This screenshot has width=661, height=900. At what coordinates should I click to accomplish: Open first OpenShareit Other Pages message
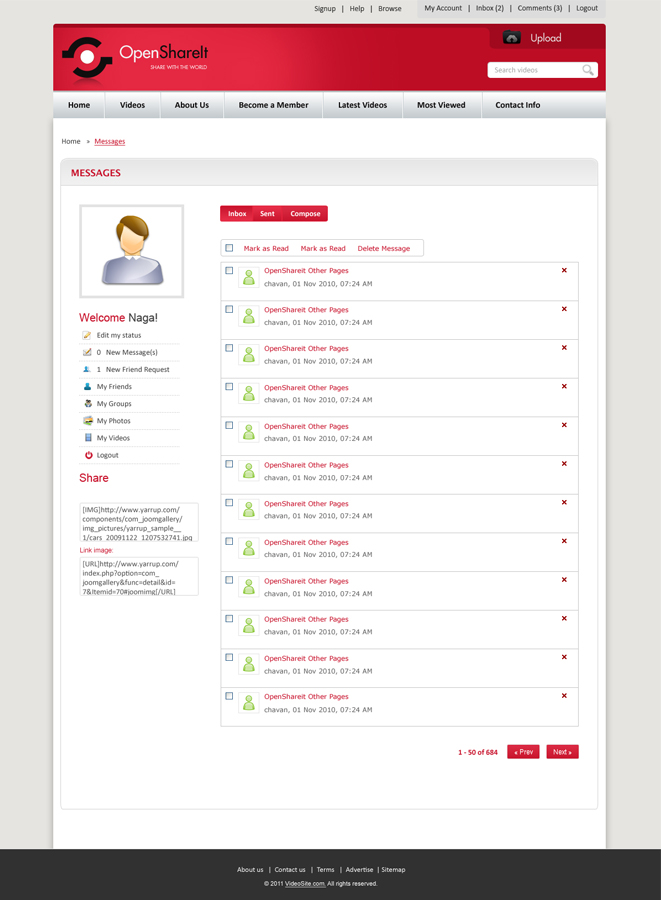pos(306,270)
